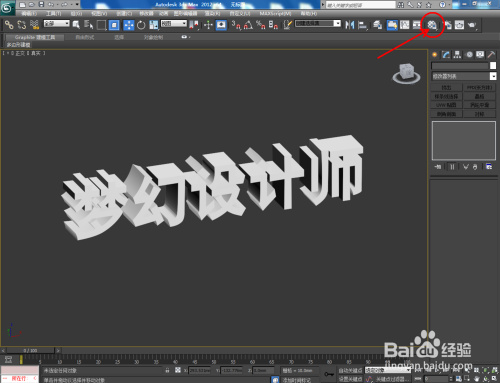Toggle the Spinner Snap button
500x383 pixels.
coord(273,25)
